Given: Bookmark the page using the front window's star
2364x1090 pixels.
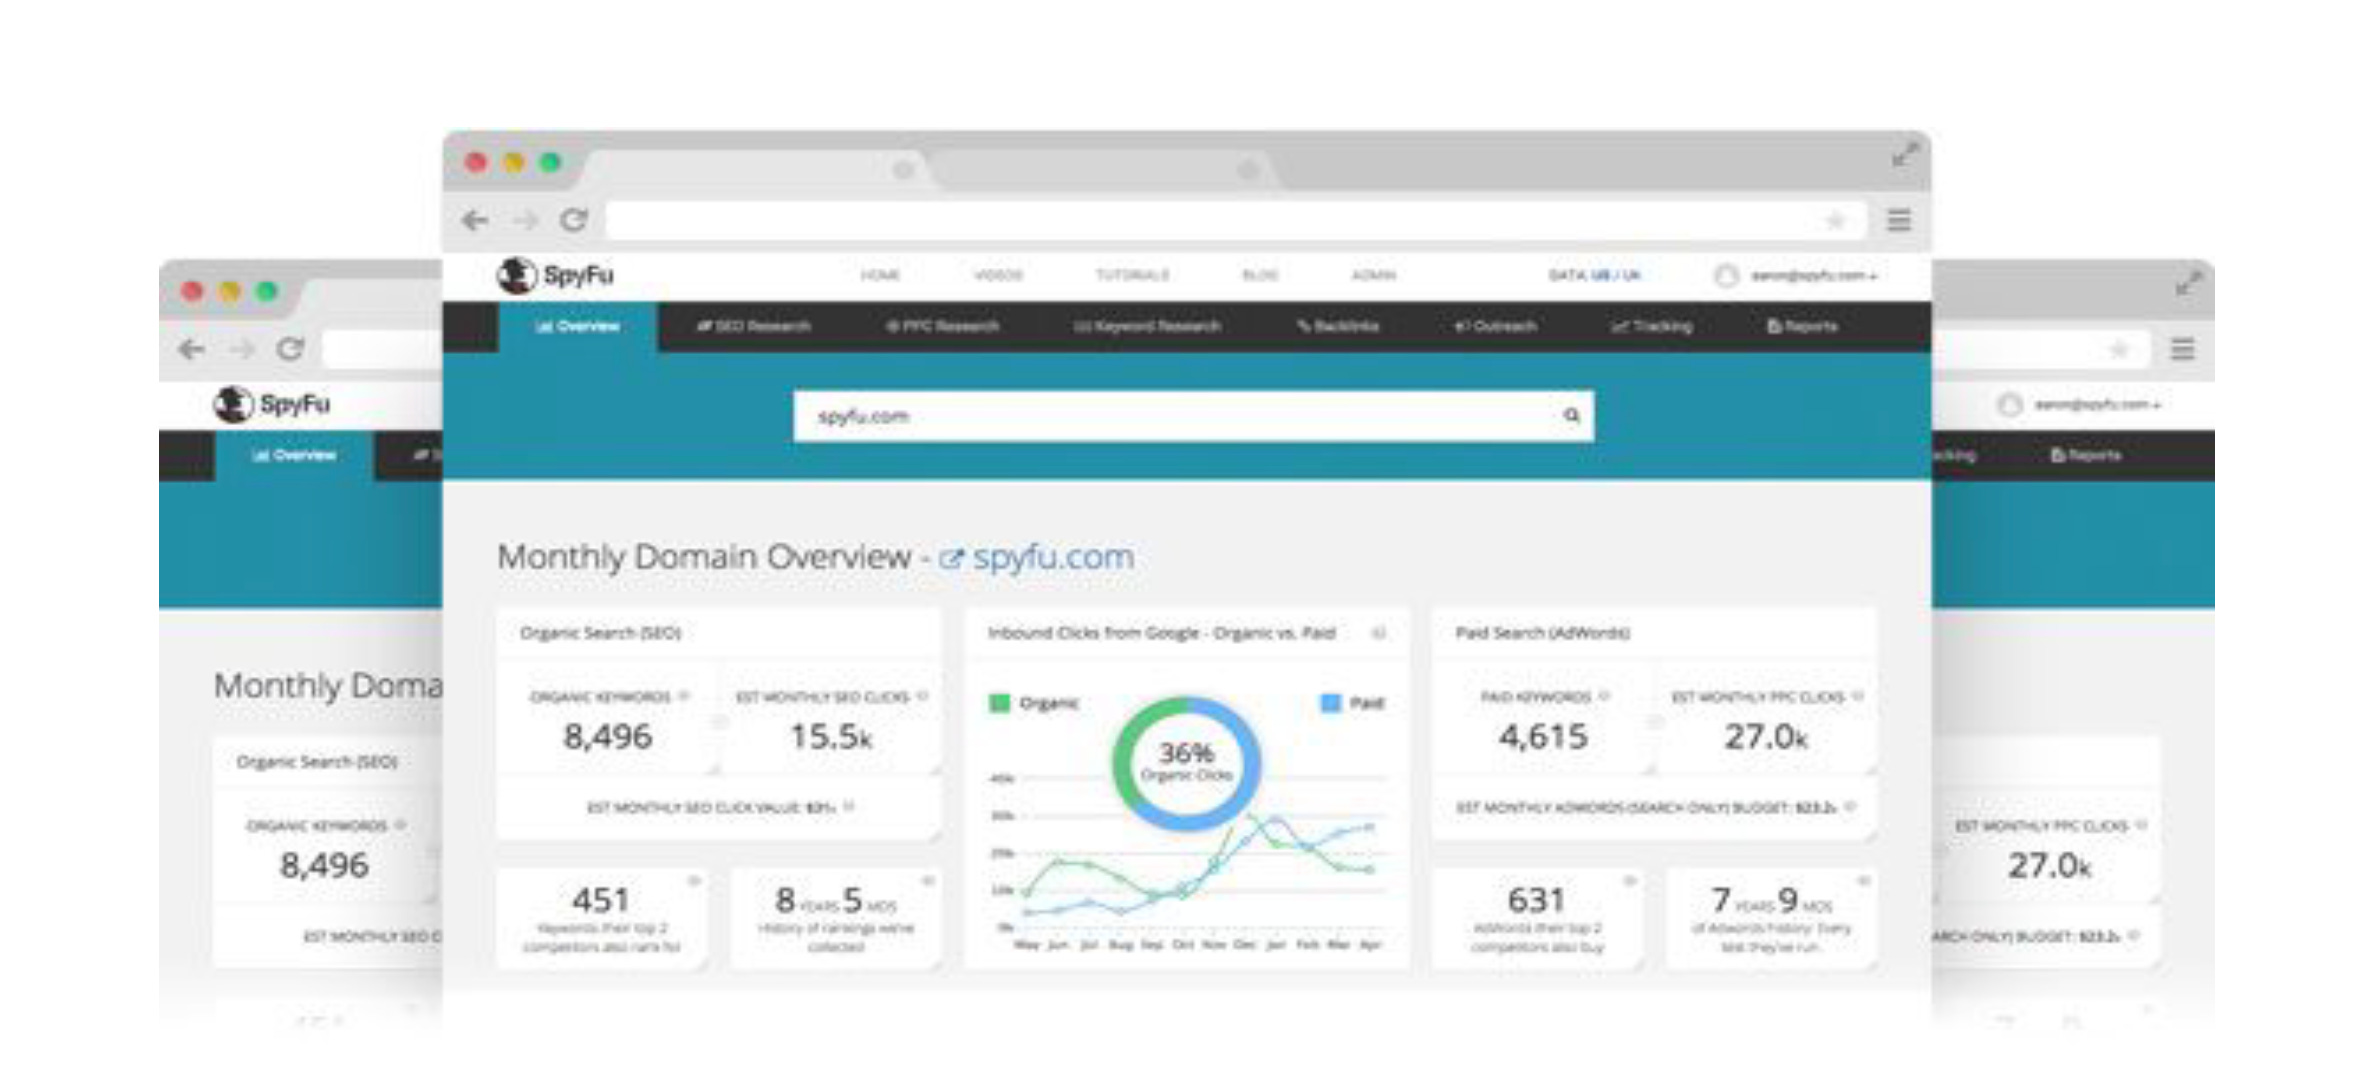Looking at the screenshot, I should click(x=1836, y=220).
